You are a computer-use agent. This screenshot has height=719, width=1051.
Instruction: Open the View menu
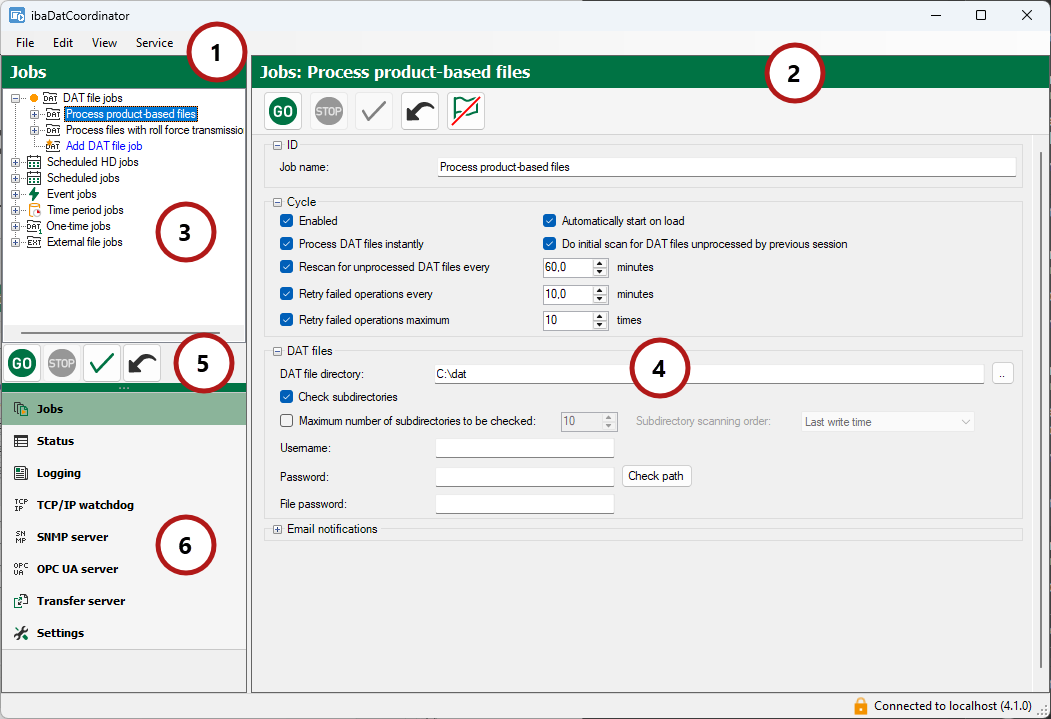(x=104, y=42)
